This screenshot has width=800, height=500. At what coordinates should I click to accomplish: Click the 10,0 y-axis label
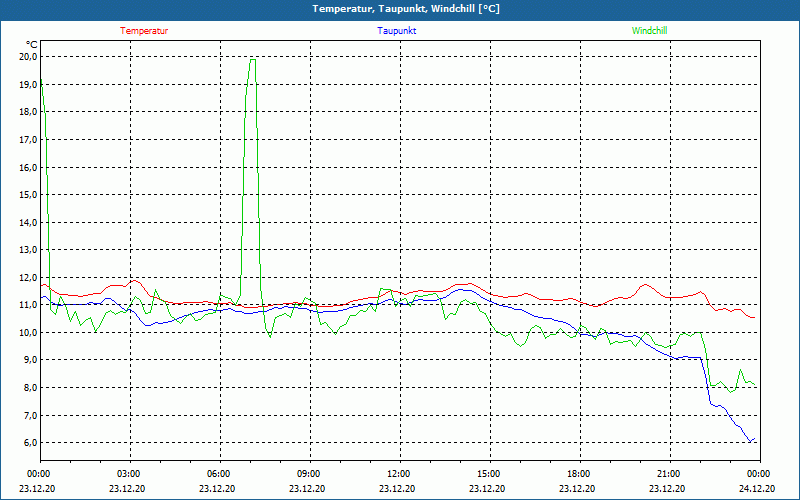pyautogui.click(x=28, y=332)
